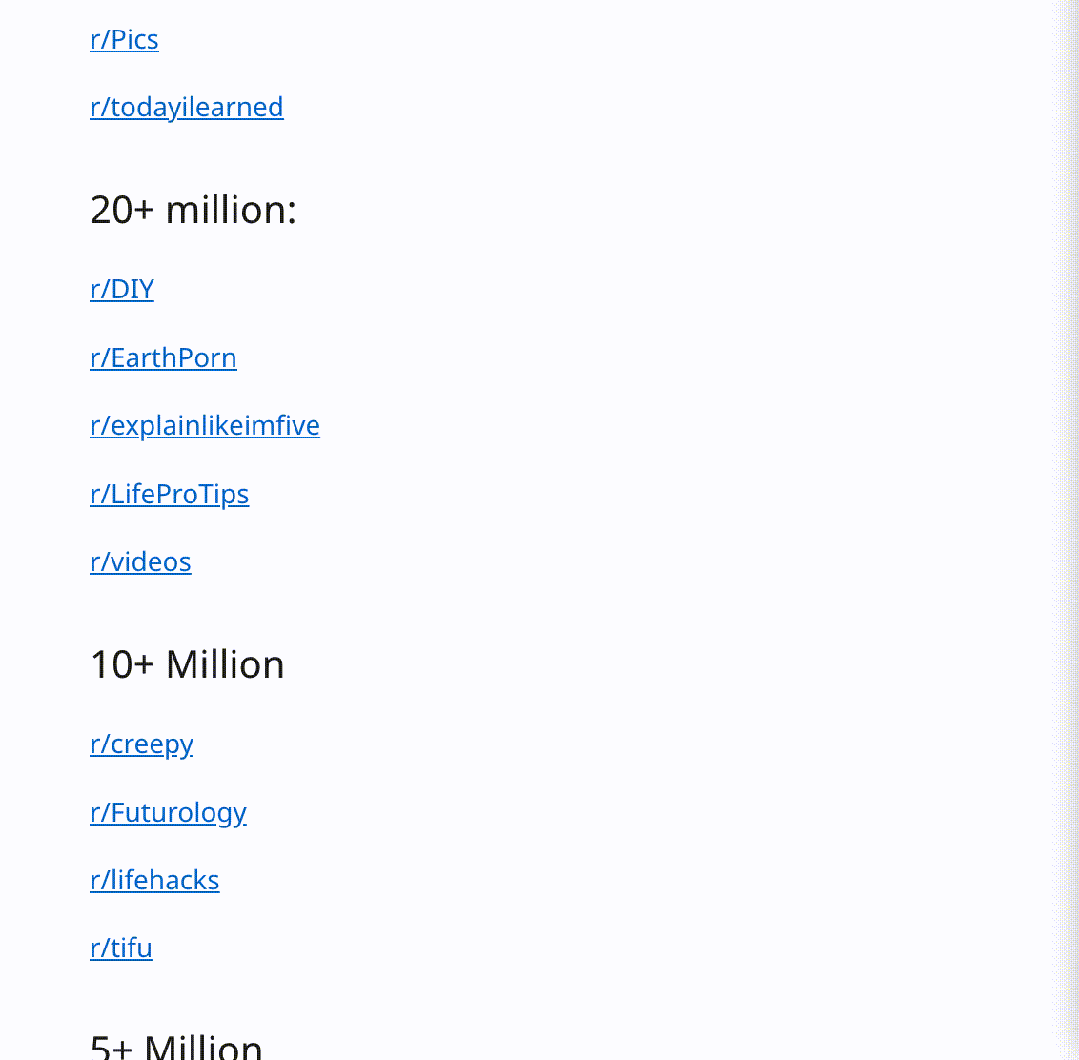Select the "10+ Million" heading

187,665
